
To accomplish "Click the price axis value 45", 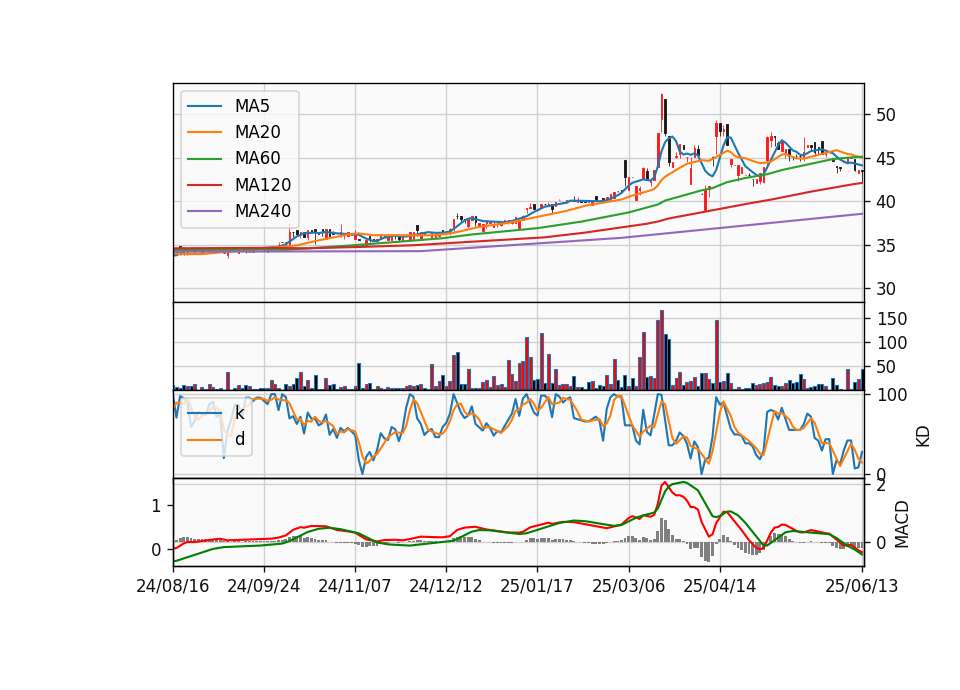I will (886, 159).
